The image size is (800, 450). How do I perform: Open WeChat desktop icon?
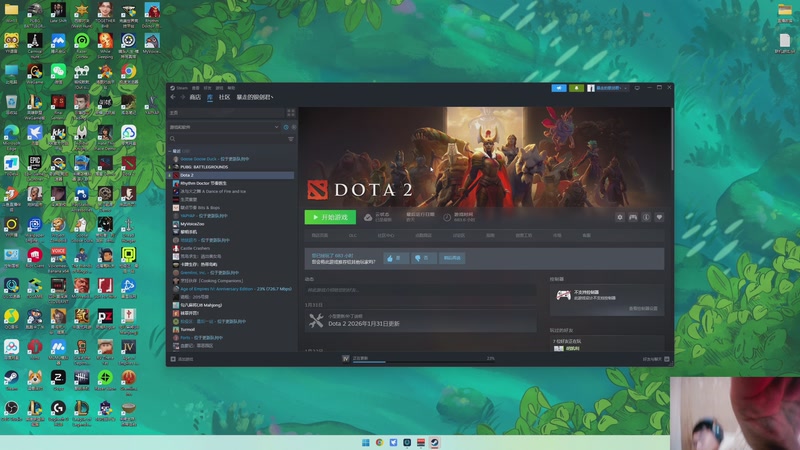(58, 74)
